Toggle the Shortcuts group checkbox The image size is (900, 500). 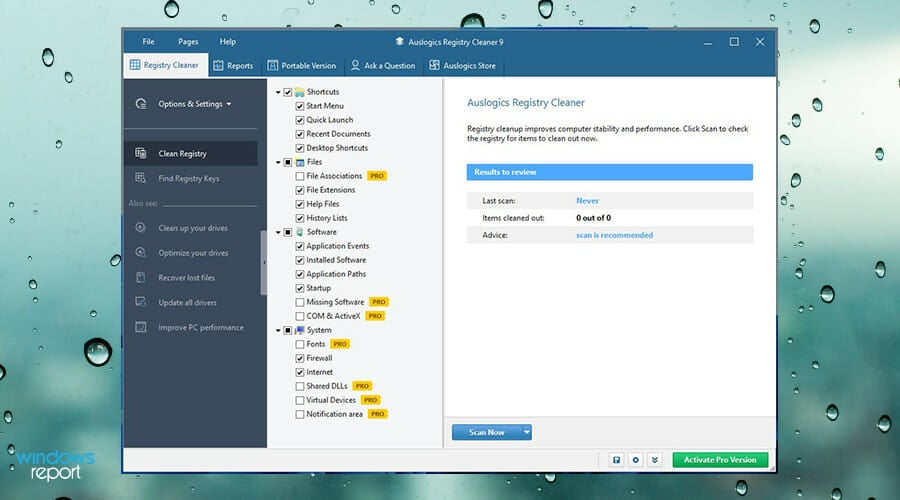click(288, 92)
